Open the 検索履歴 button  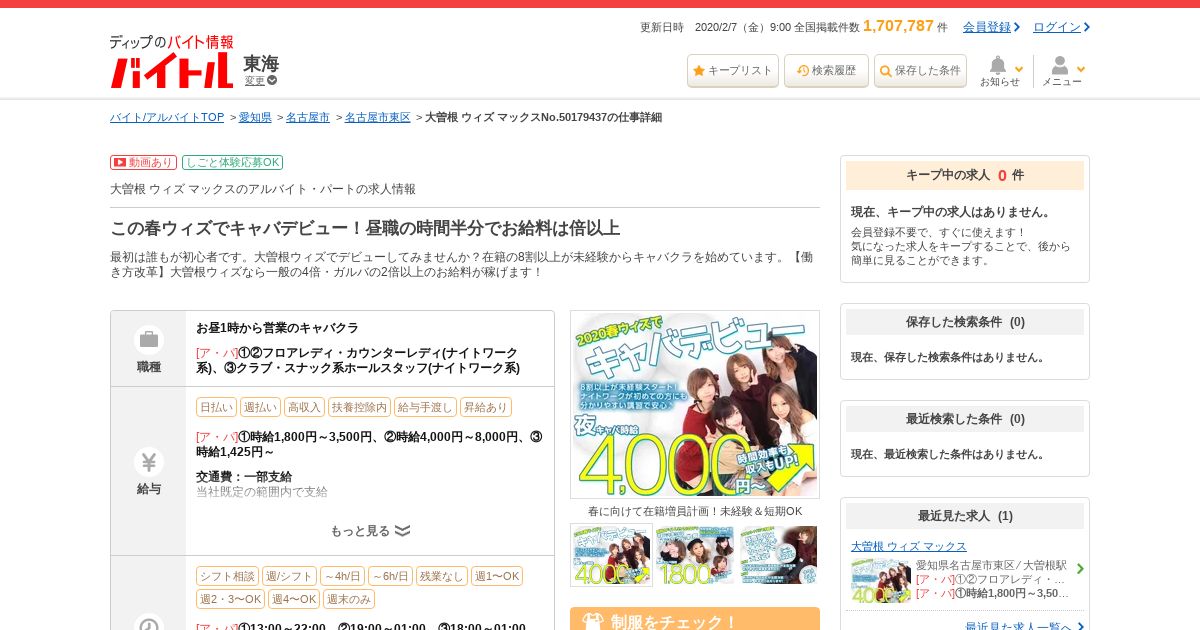[x=826, y=71]
